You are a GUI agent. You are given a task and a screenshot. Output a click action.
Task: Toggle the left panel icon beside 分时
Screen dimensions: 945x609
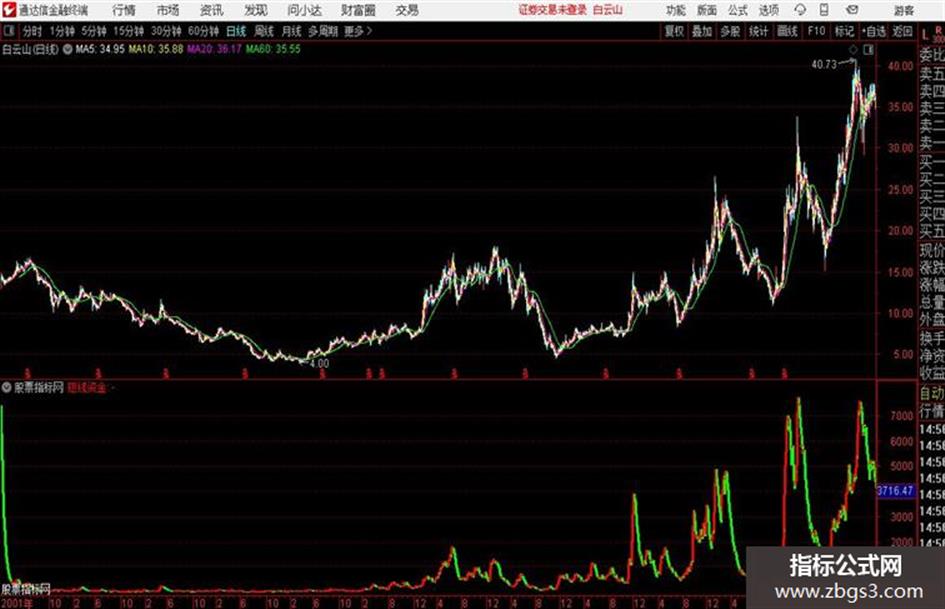pos(8,31)
